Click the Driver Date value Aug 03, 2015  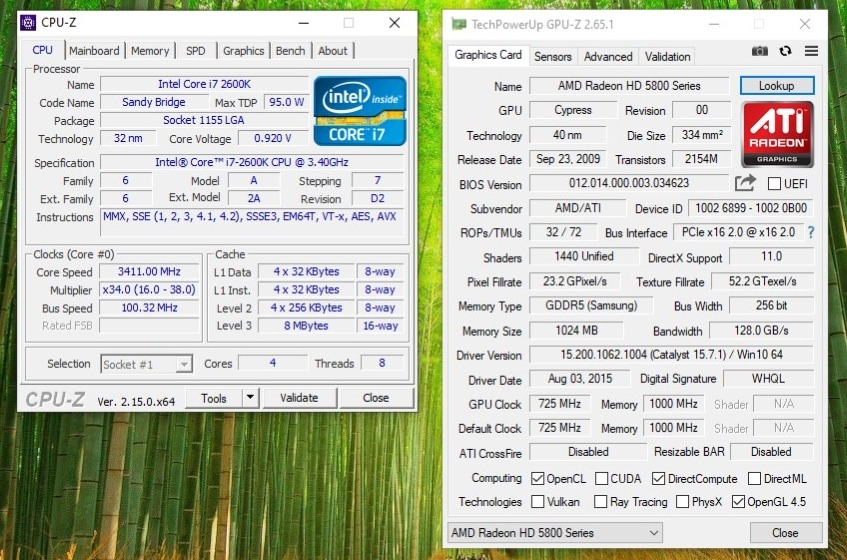580,379
